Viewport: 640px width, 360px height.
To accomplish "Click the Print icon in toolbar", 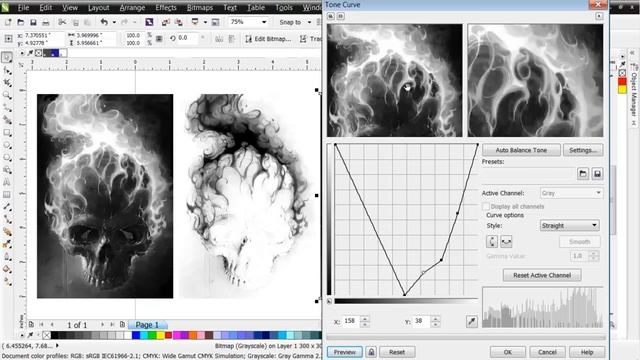I will tap(46, 22).
